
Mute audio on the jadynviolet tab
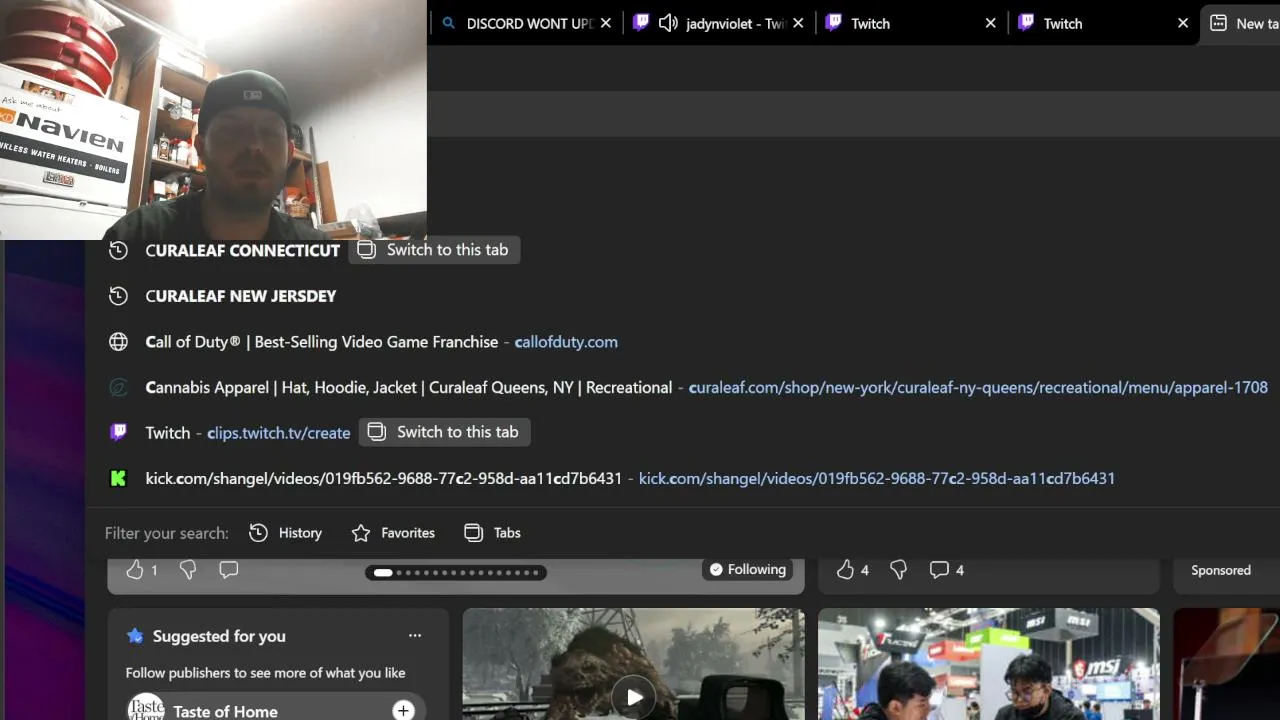tap(668, 23)
